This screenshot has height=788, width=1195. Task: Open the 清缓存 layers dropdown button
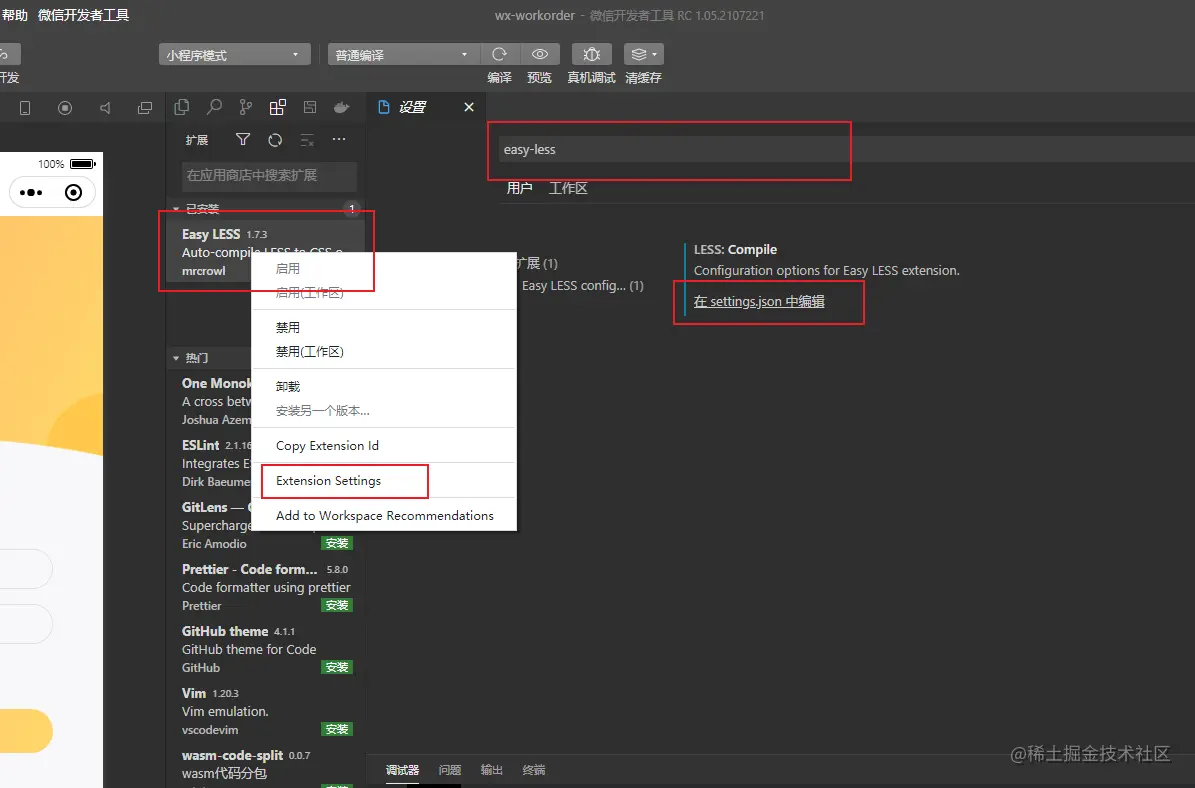(643, 54)
